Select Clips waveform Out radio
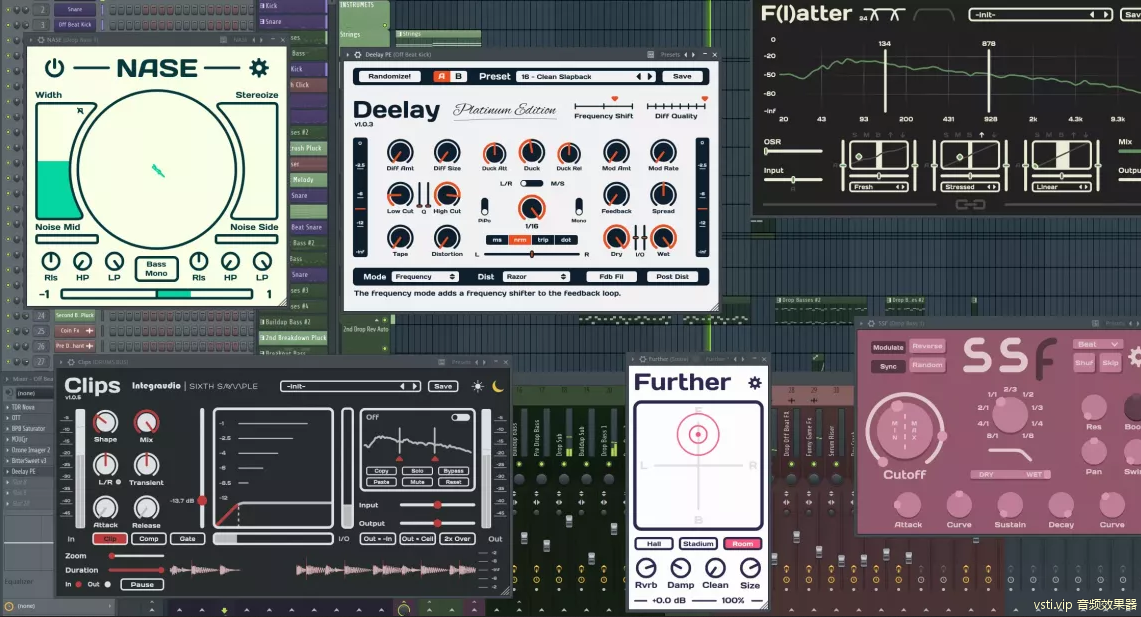The height and width of the screenshot is (617, 1141). pos(108,584)
